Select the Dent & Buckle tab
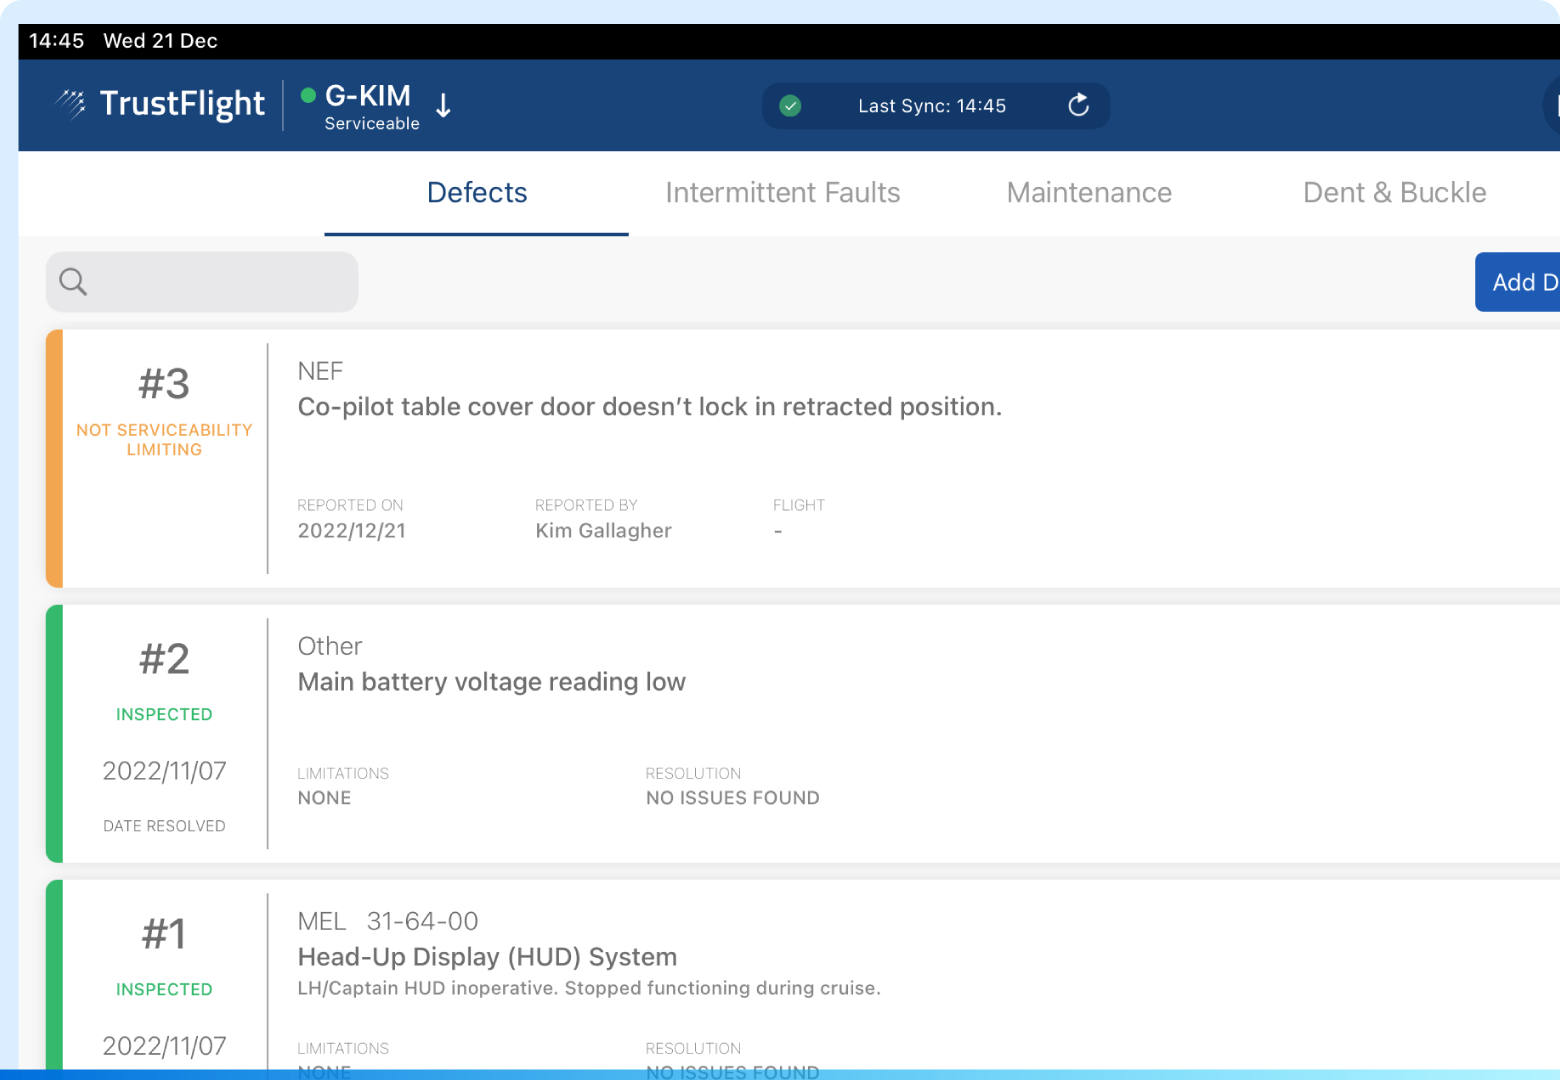 click(x=1394, y=193)
